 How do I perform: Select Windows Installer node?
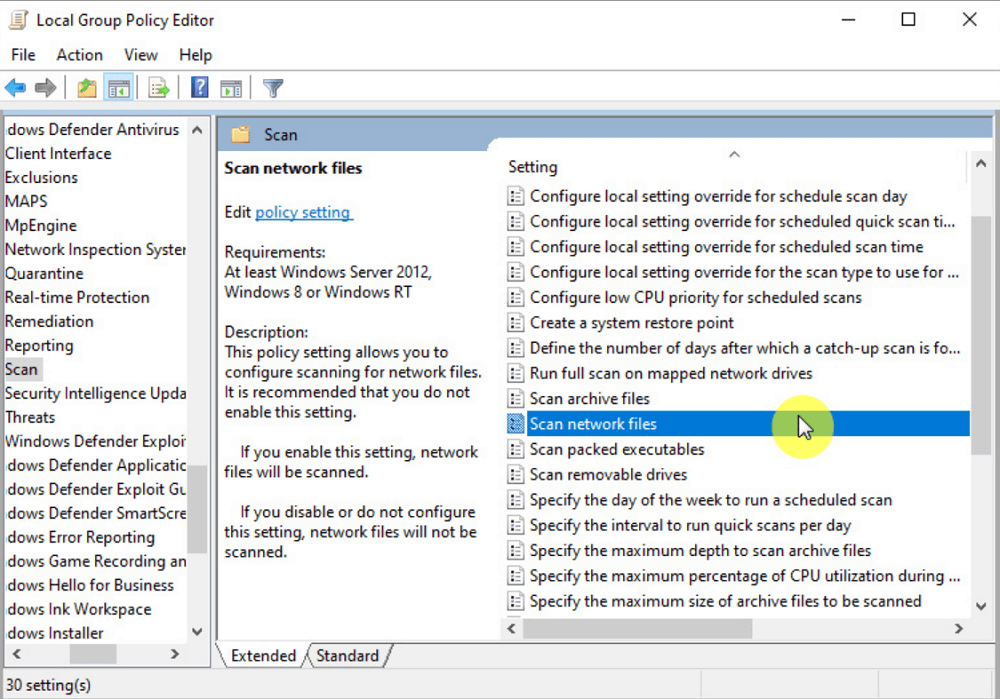tap(55, 633)
